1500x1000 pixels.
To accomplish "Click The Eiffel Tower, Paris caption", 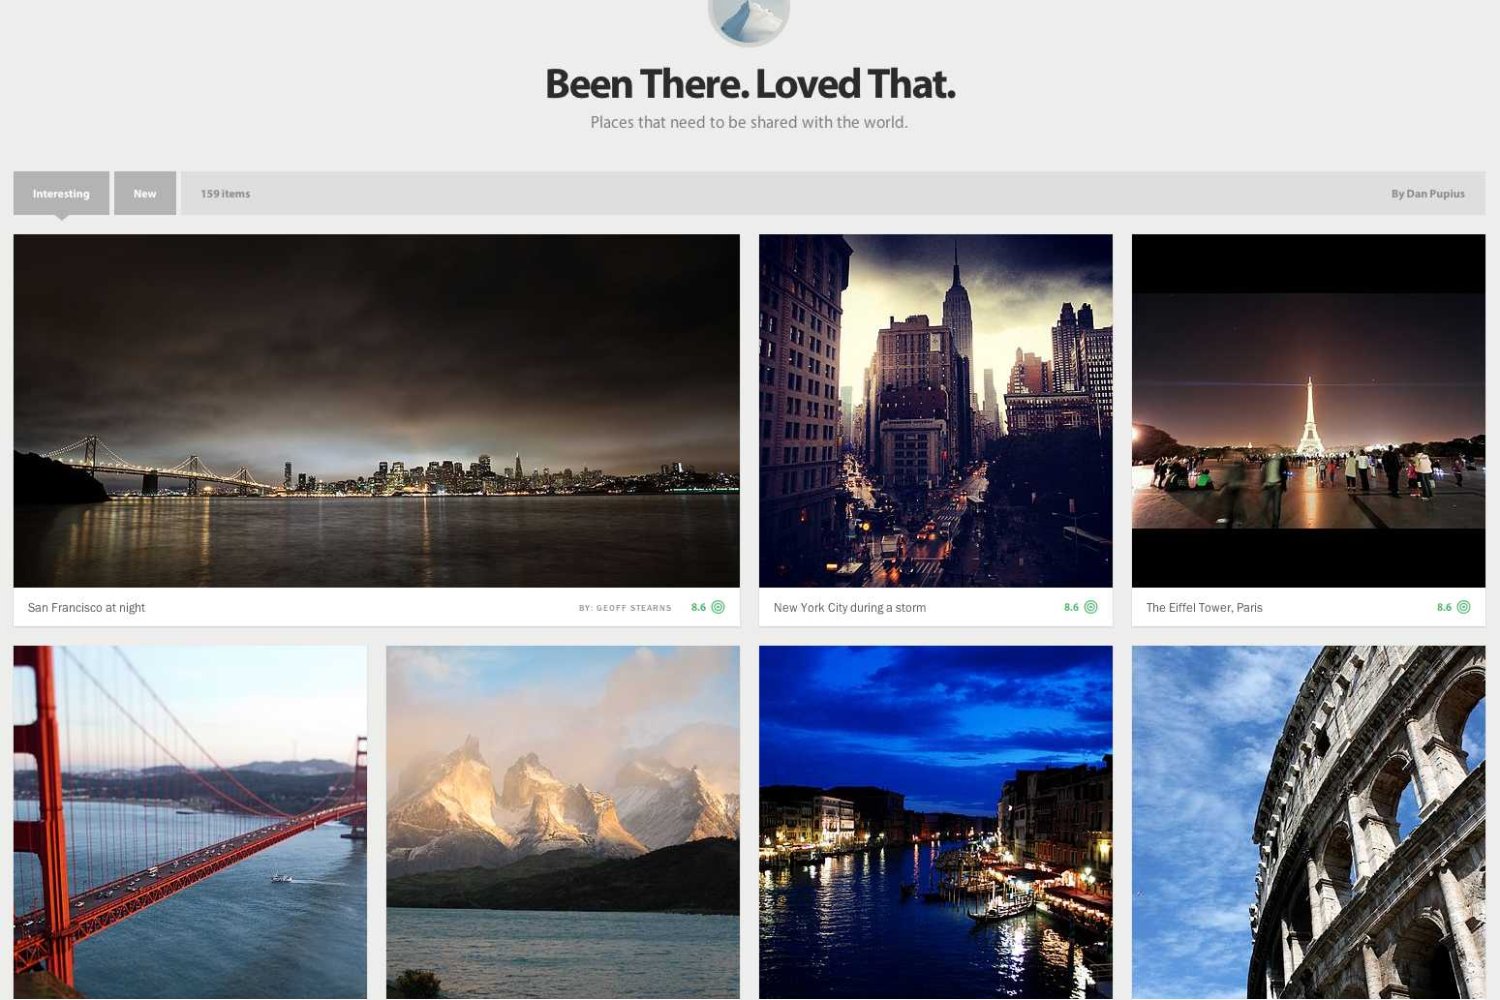I will [x=1204, y=608].
